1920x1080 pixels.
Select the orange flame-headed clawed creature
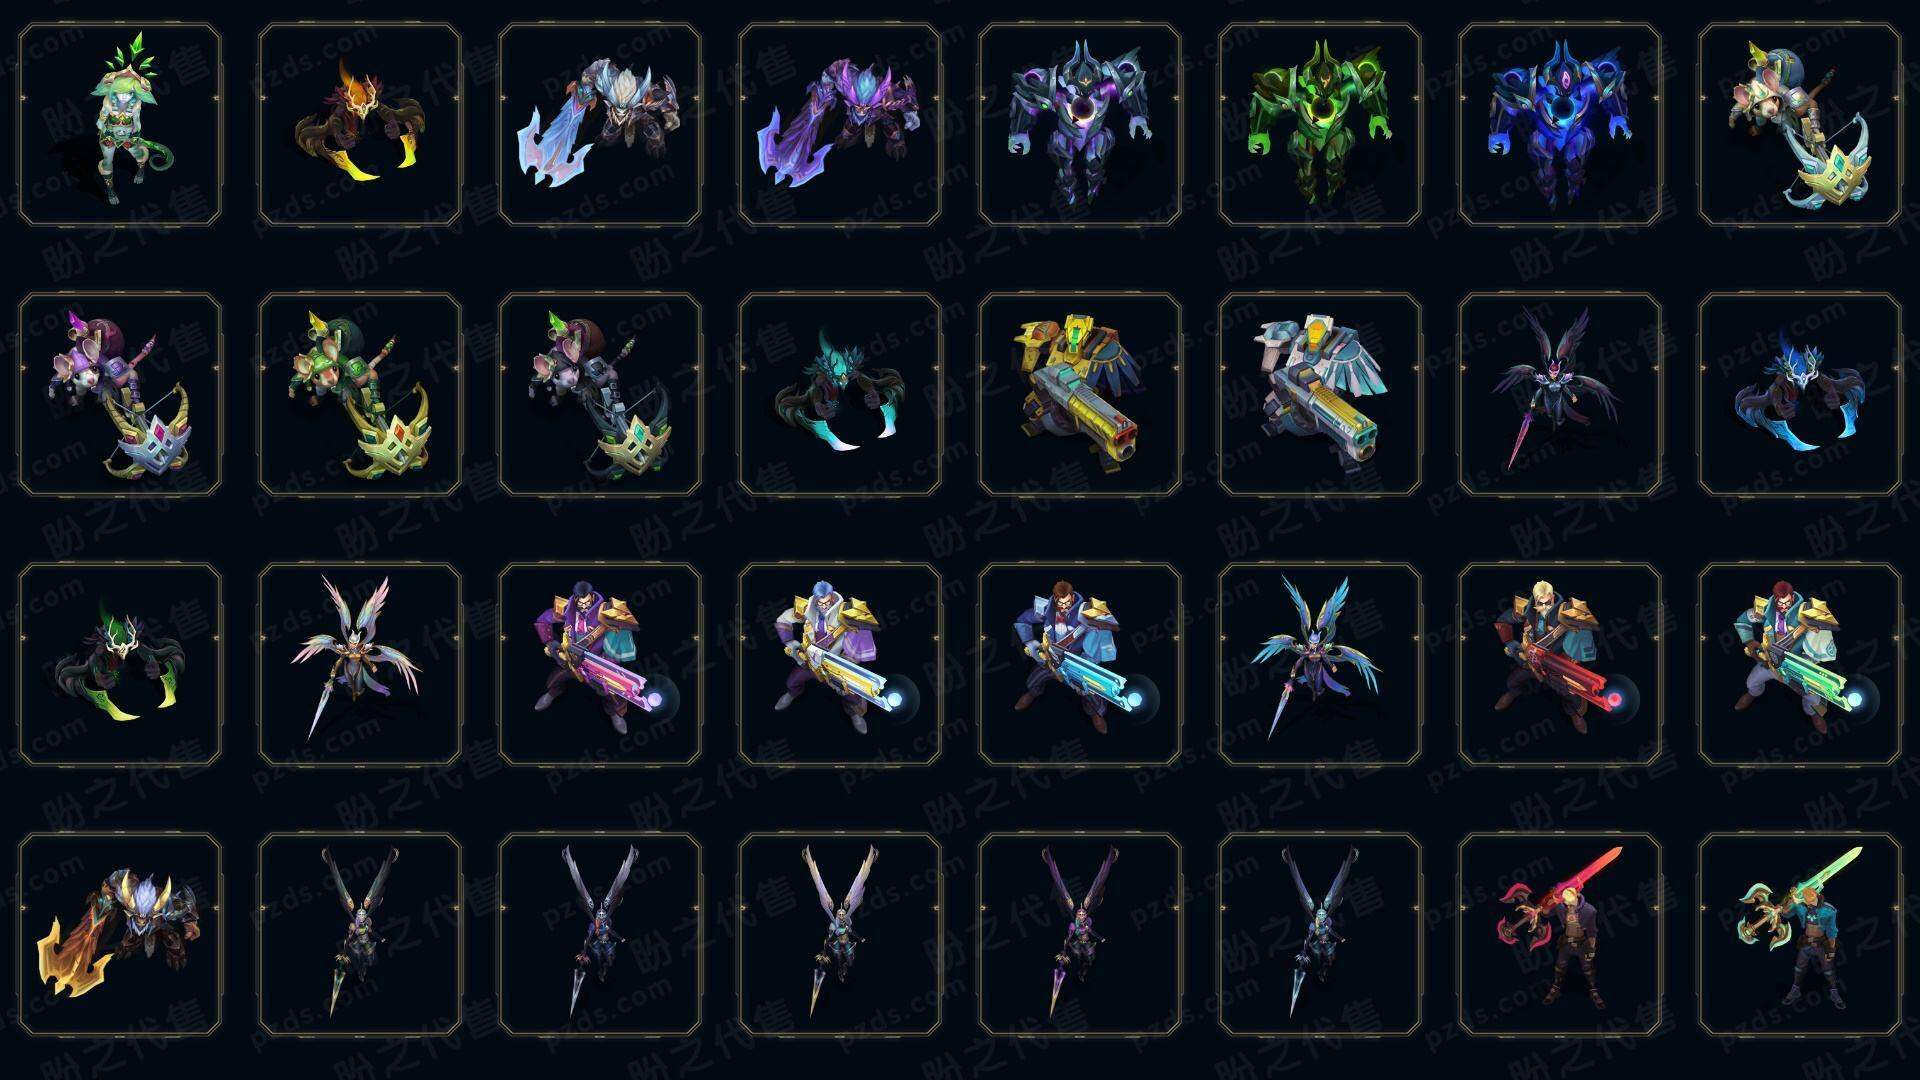tap(360, 124)
